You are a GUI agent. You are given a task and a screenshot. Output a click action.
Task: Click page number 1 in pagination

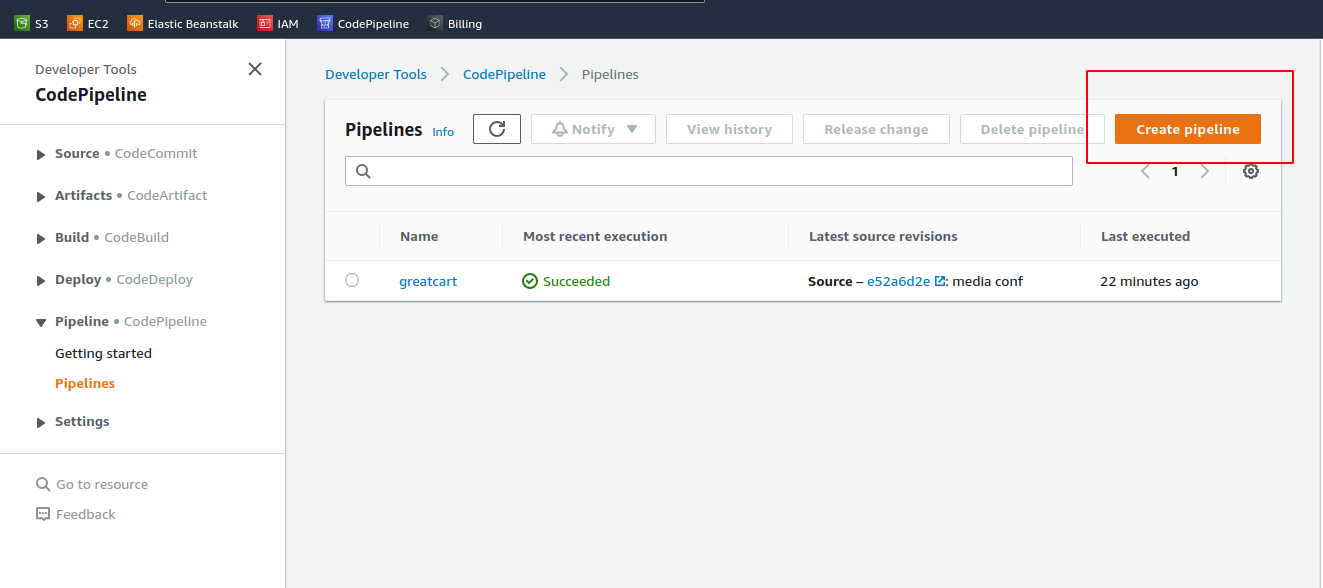pos(1175,171)
